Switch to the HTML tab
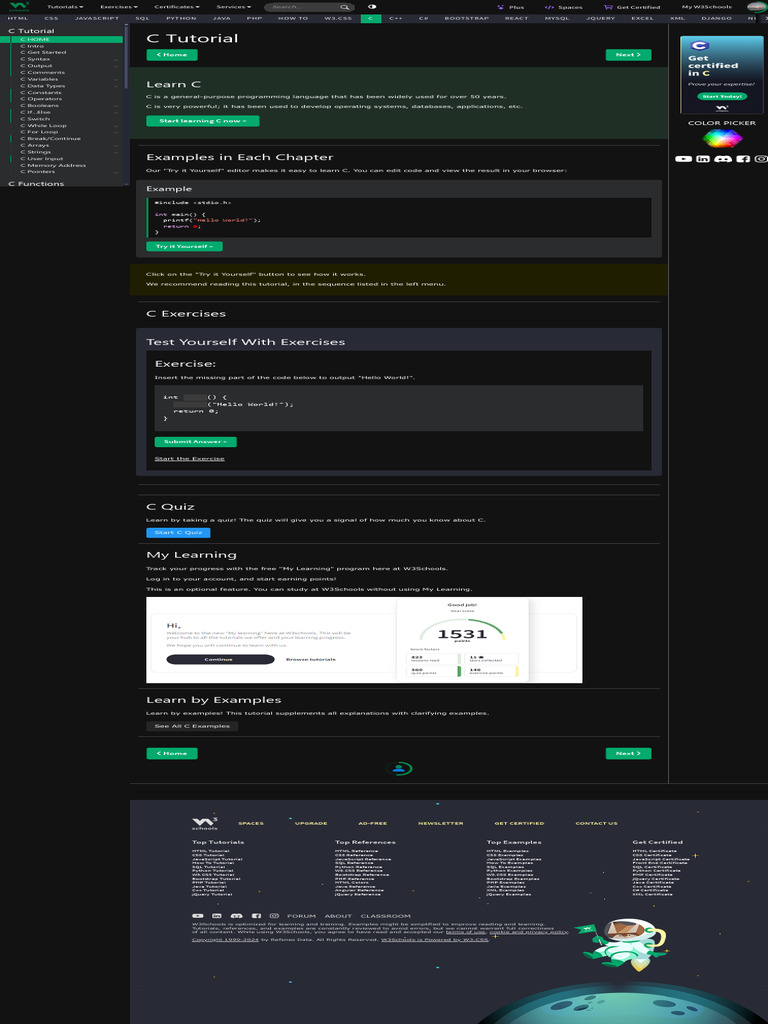The height and width of the screenshot is (1024, 768). [18, 18]
